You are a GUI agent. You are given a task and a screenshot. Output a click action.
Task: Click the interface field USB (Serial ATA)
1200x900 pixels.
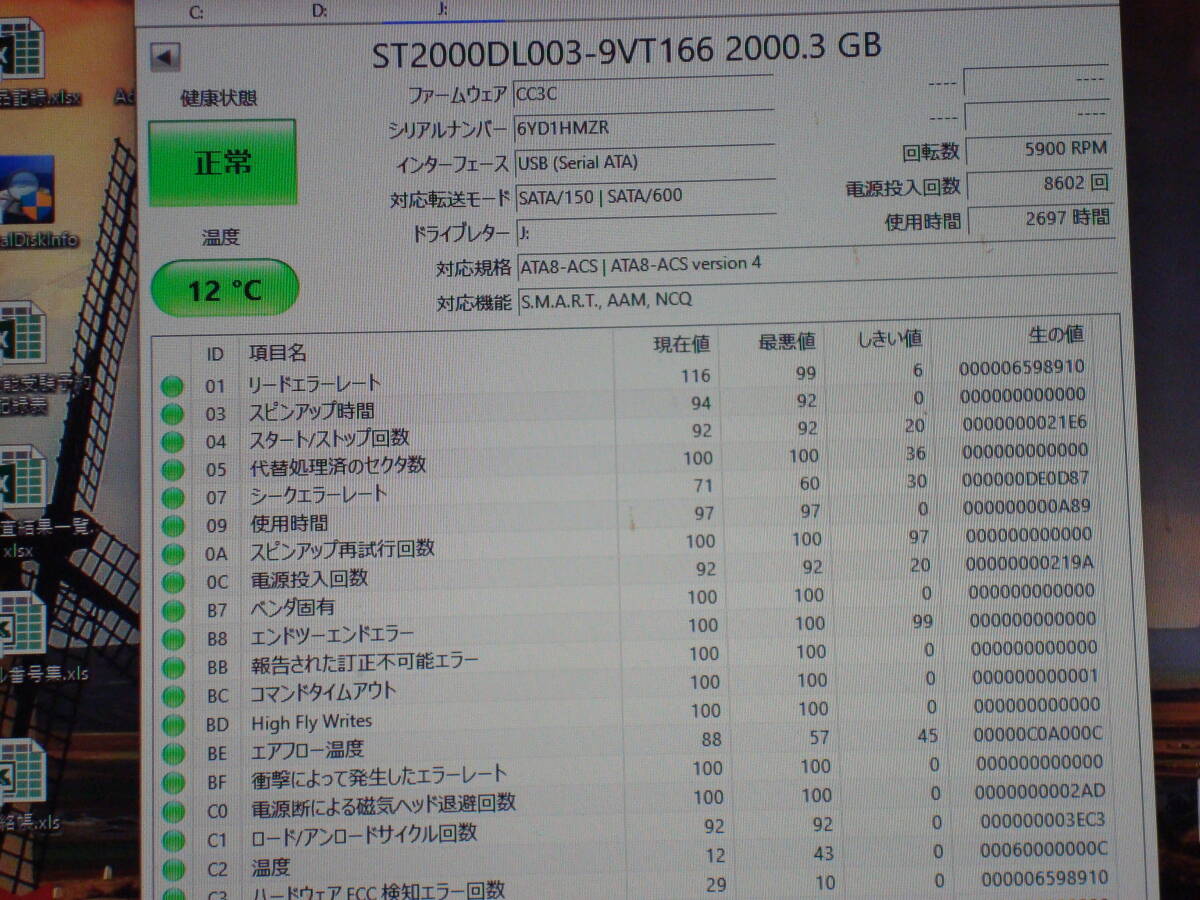point(645,162)
